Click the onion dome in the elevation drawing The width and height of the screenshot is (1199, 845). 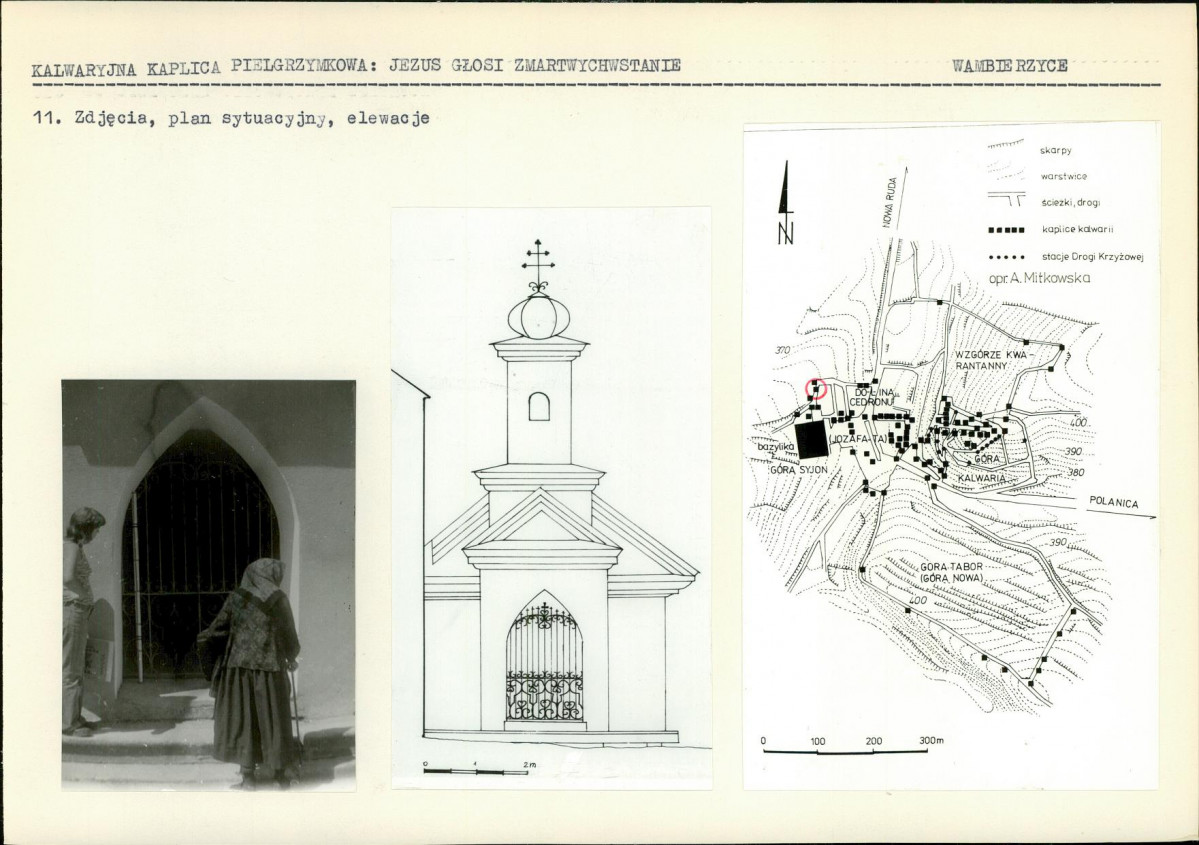(x=538, y=316)
